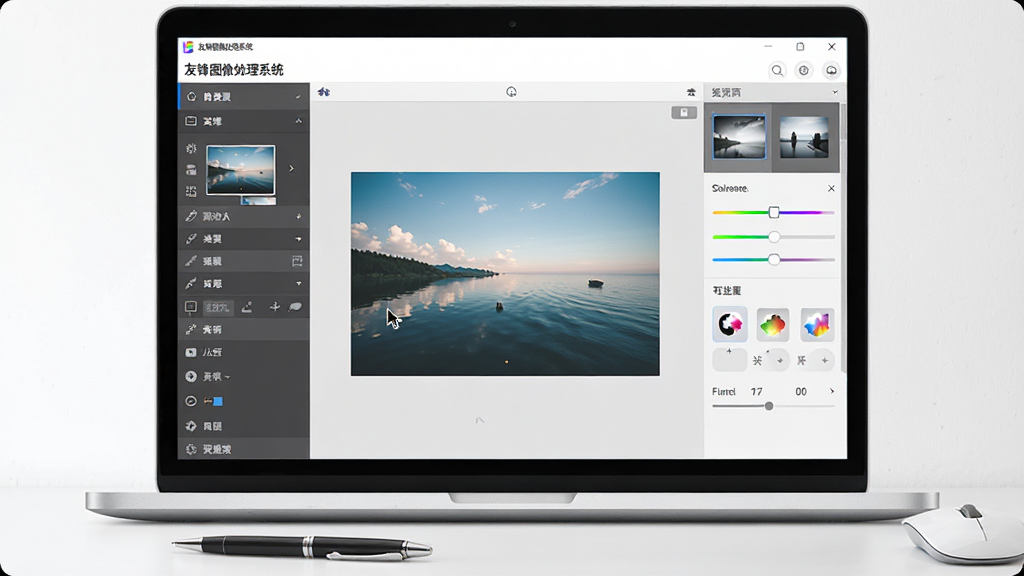The height and width of the screenshot is (576, 1024).
Task: Click the blue color square in the sidebar
Action: point(218,401)
